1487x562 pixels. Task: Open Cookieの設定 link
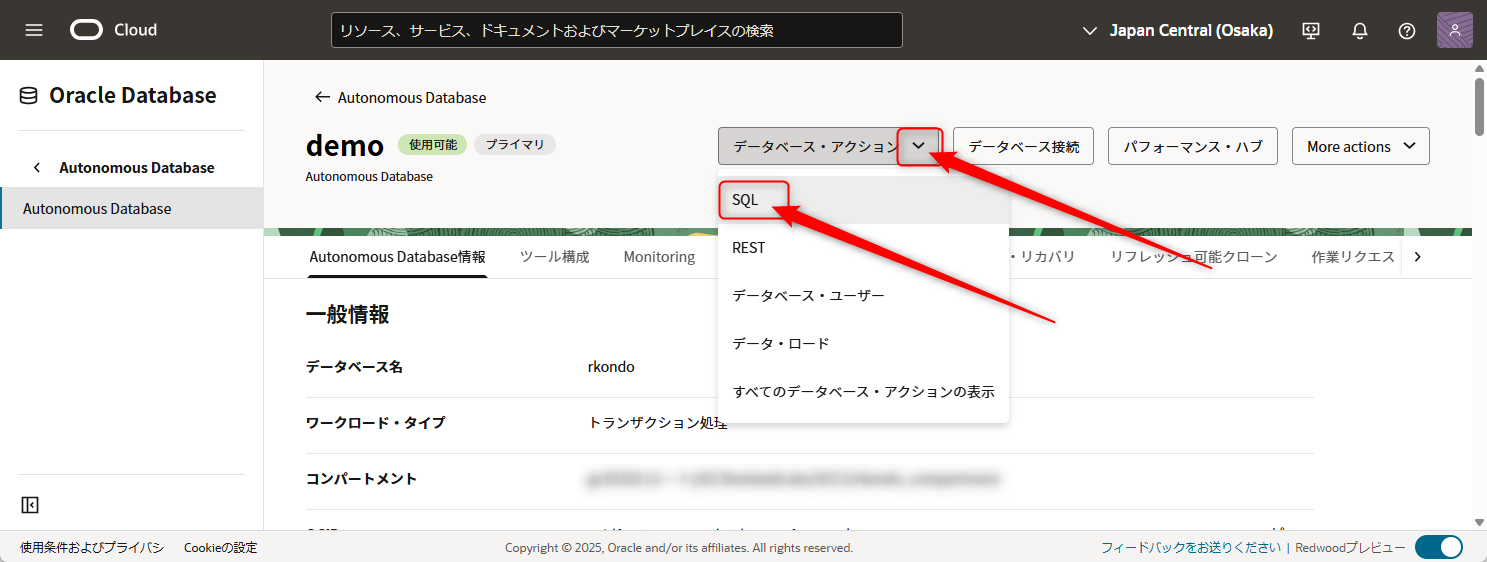[221, 548]
